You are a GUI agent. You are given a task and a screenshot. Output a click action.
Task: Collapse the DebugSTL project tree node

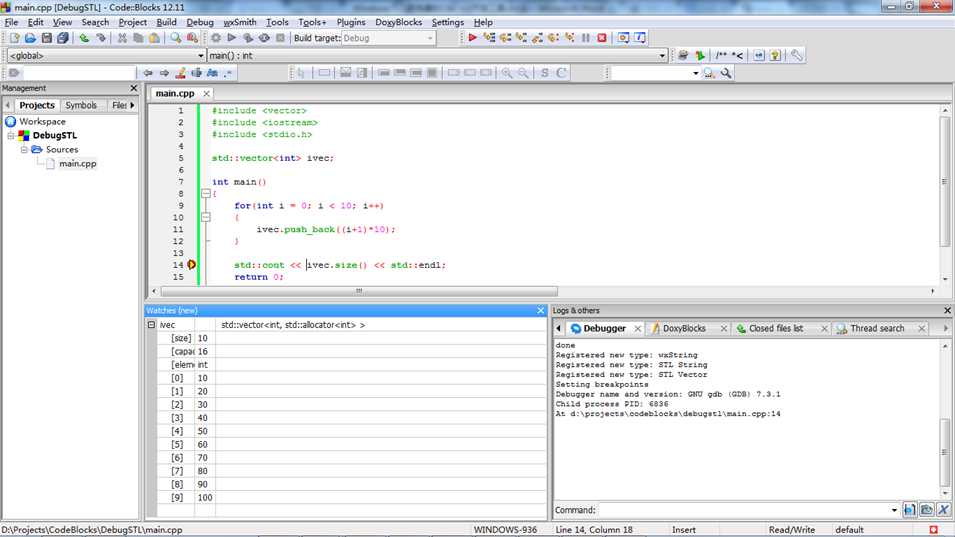tap(10, 136)
